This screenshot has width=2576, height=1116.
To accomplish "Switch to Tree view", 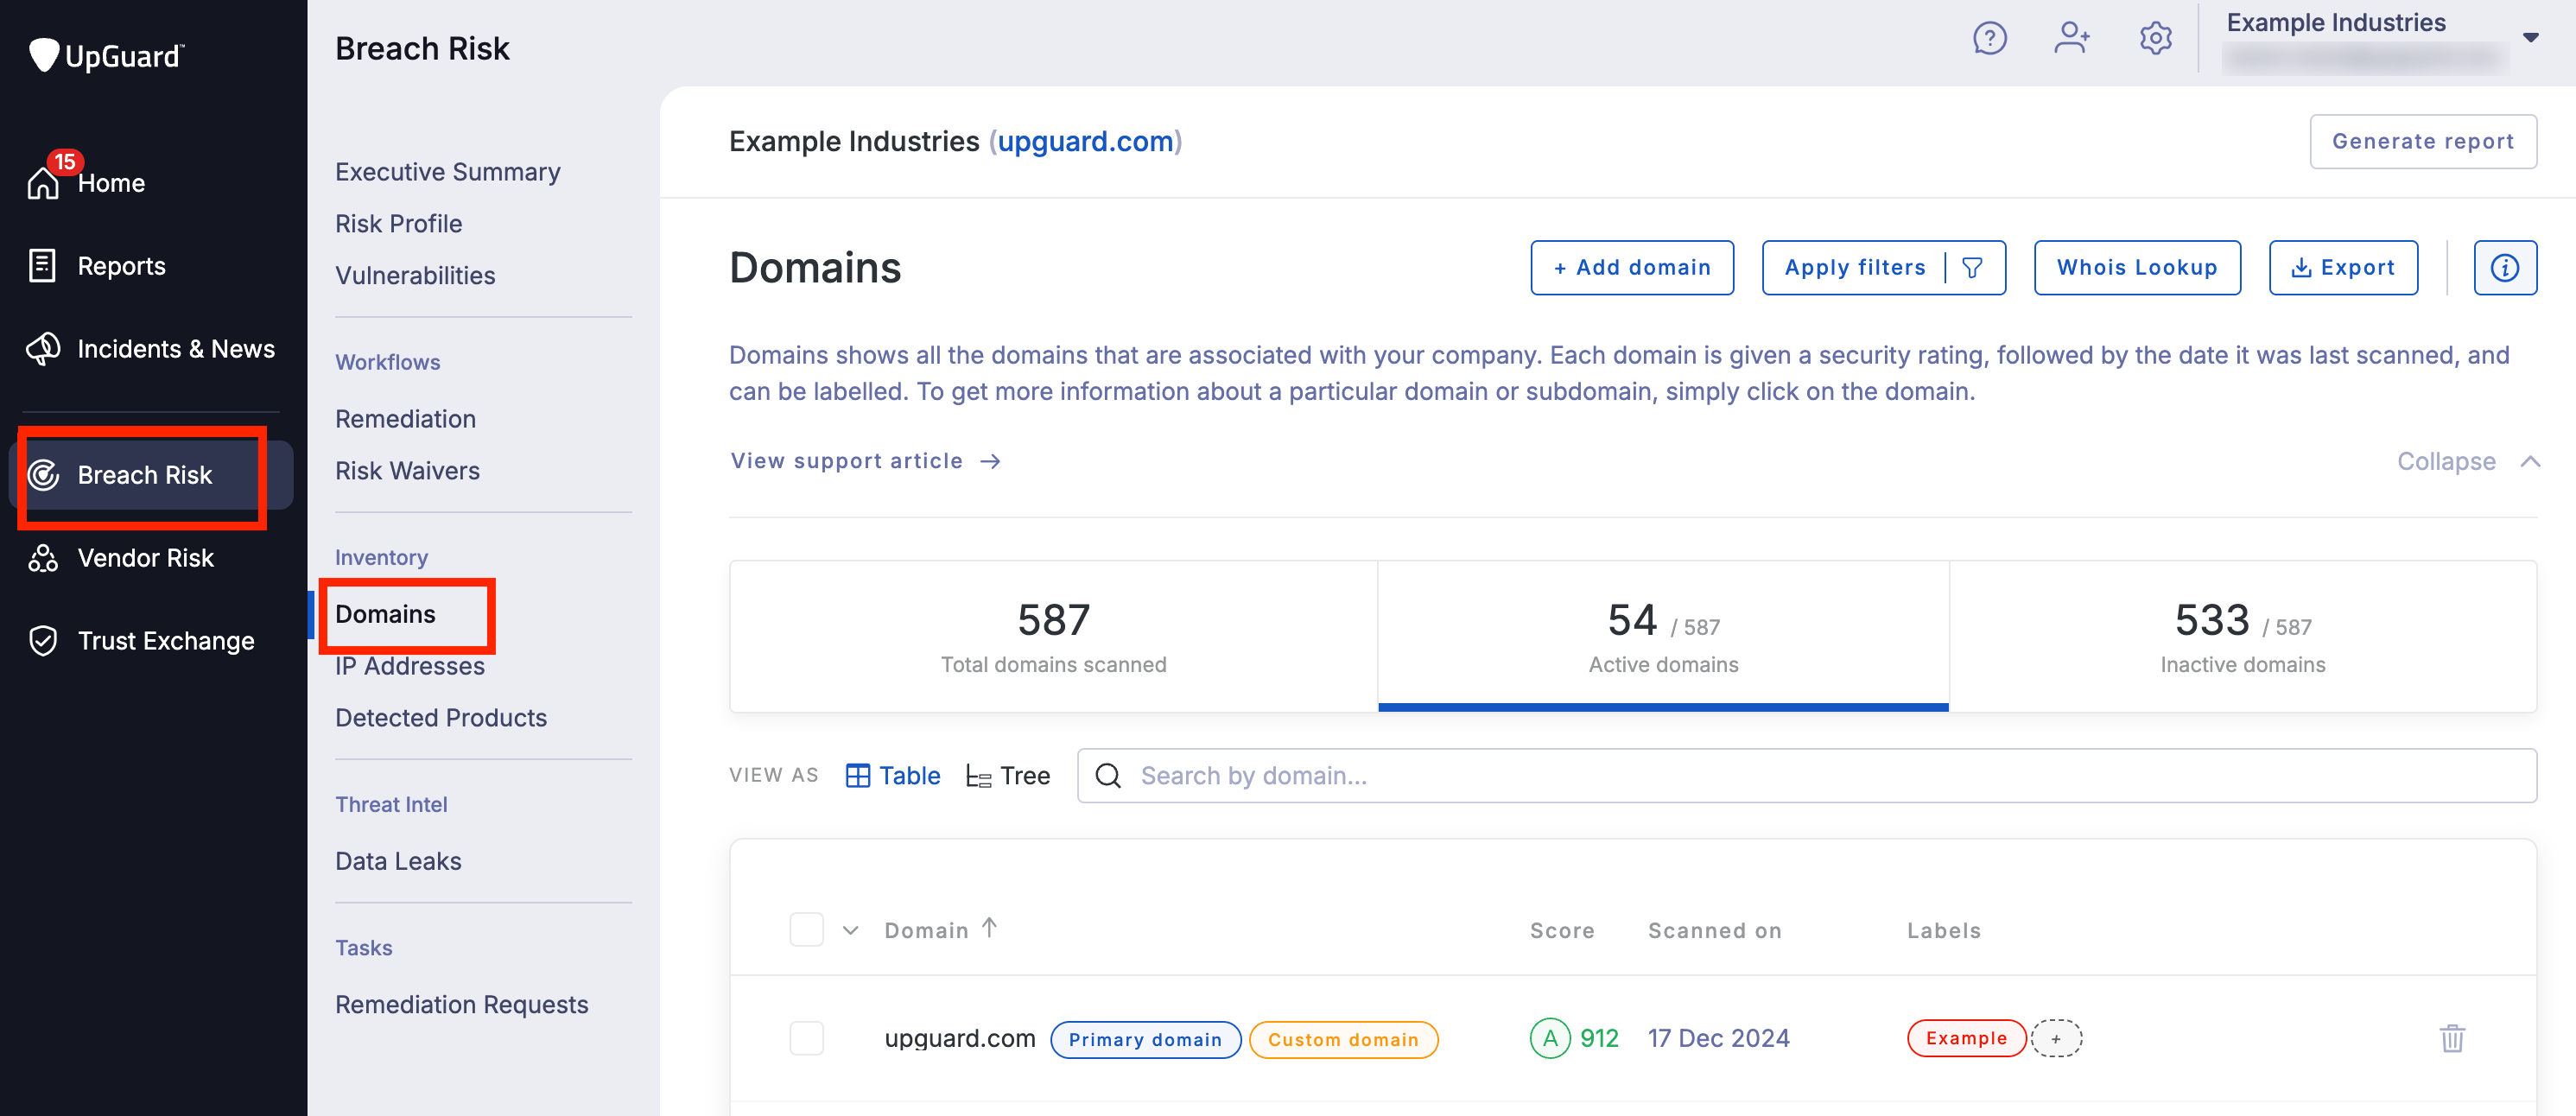I will (1008, 776).
